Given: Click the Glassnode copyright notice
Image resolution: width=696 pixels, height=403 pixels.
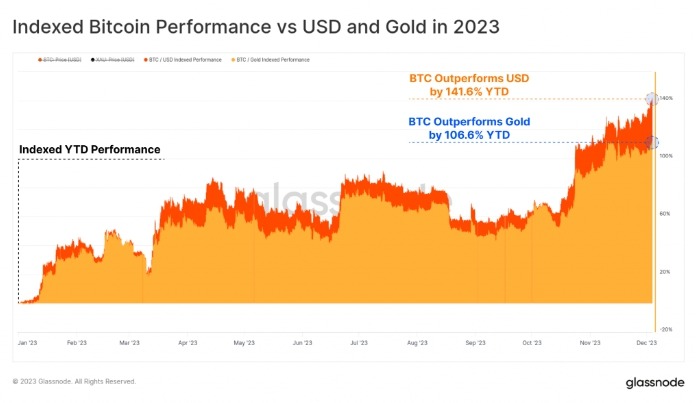Looking at the screenshot, I should 74,381.
